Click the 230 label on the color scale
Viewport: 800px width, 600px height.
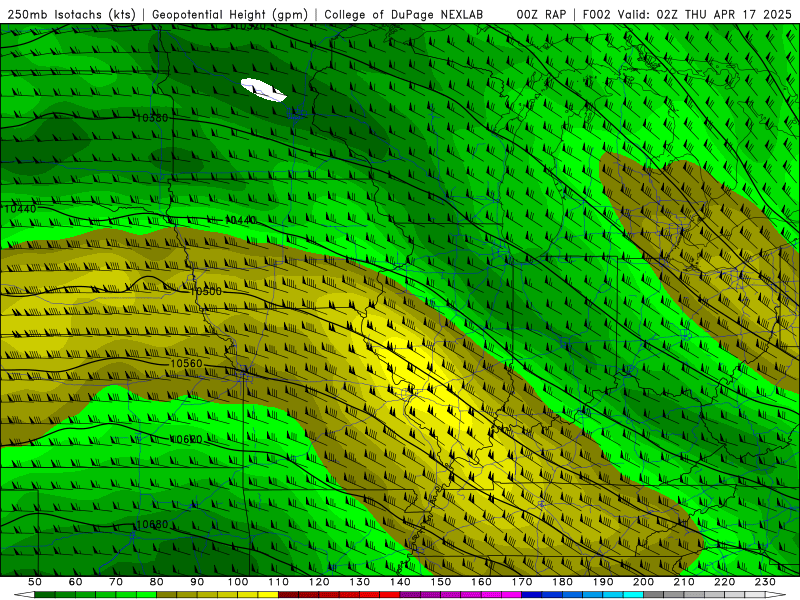766,582
